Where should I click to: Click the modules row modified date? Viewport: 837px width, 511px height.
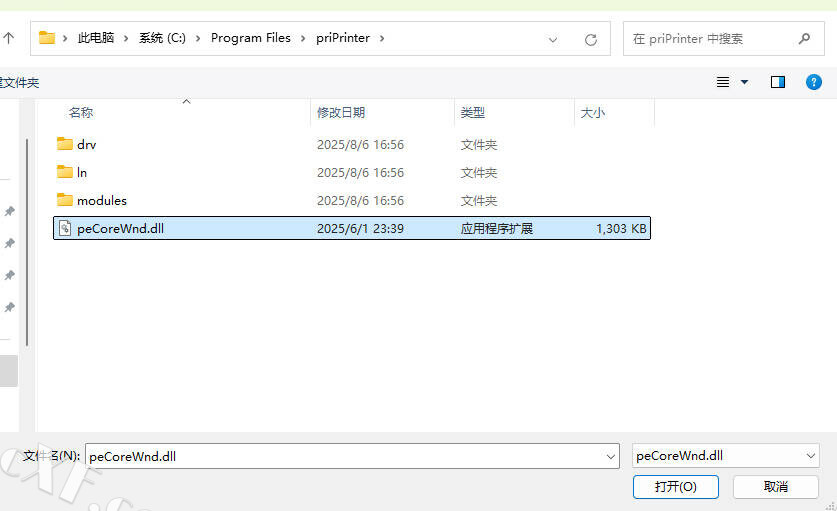click(360, 201)
